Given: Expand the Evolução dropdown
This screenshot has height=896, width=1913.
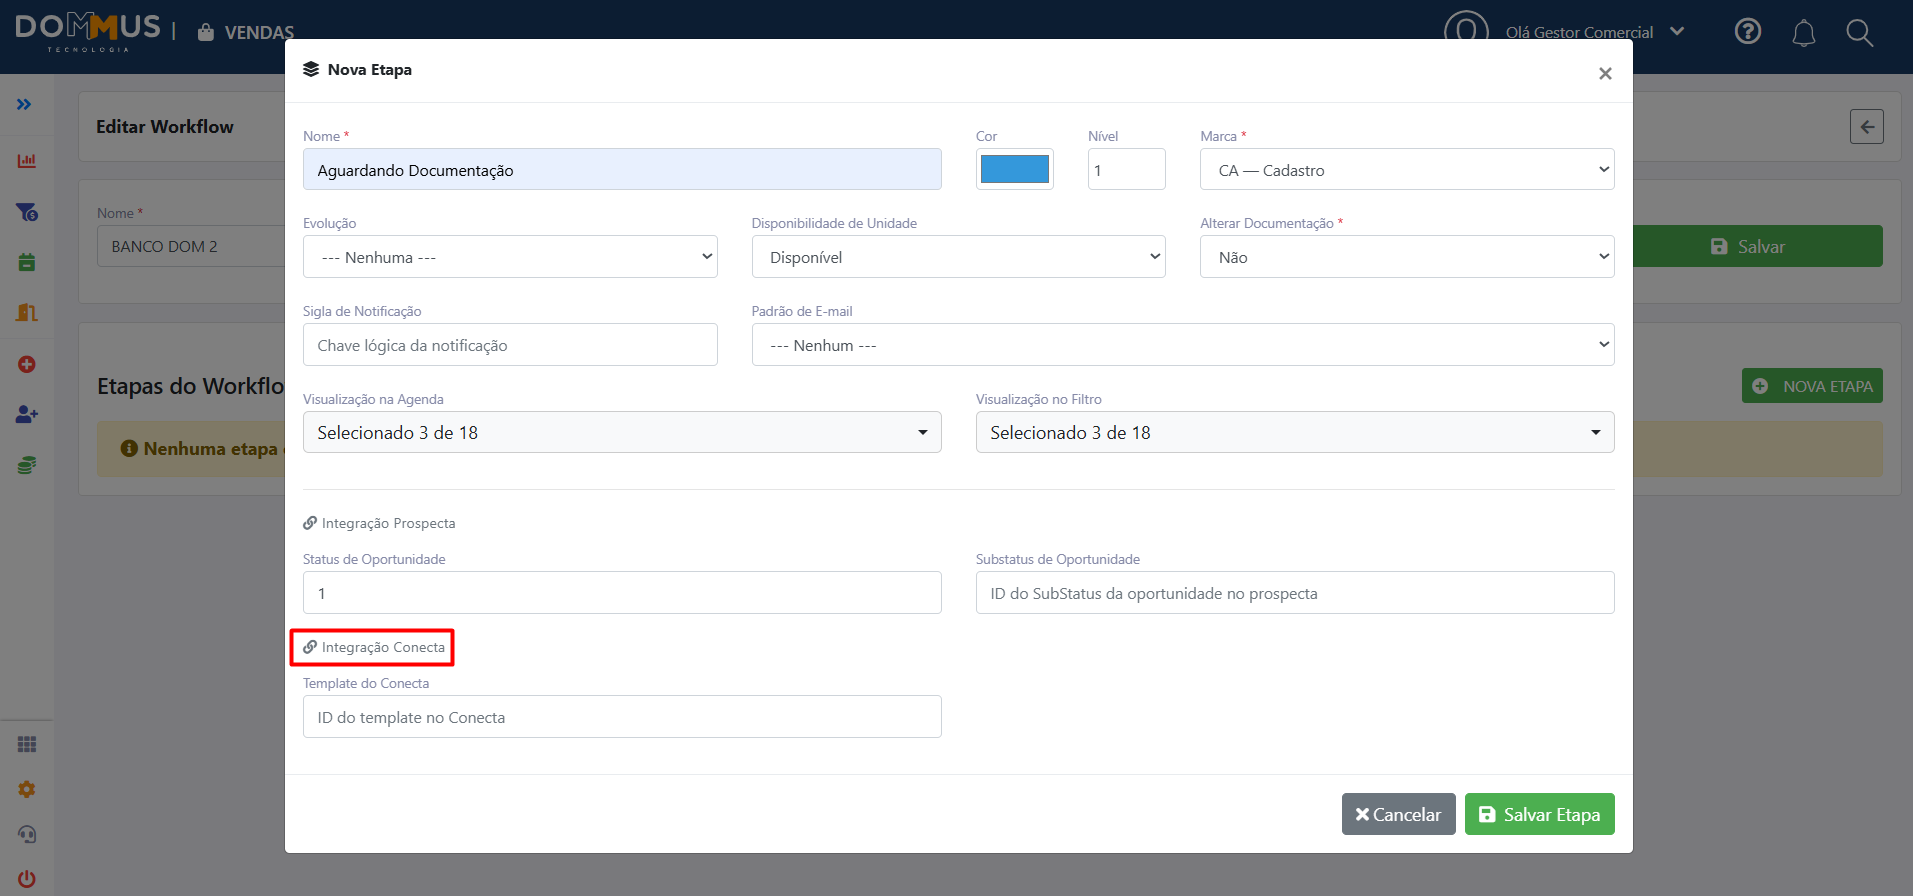Looking at the screenshot, I should coord(510,257).
